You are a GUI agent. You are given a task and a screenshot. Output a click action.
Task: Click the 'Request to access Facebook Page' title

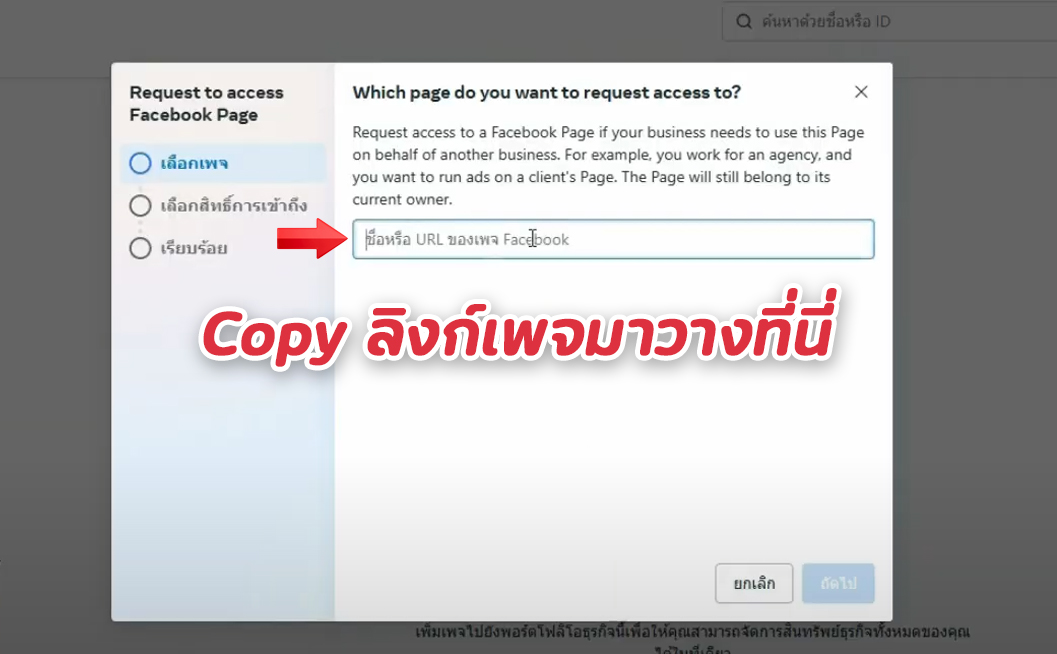206,103
